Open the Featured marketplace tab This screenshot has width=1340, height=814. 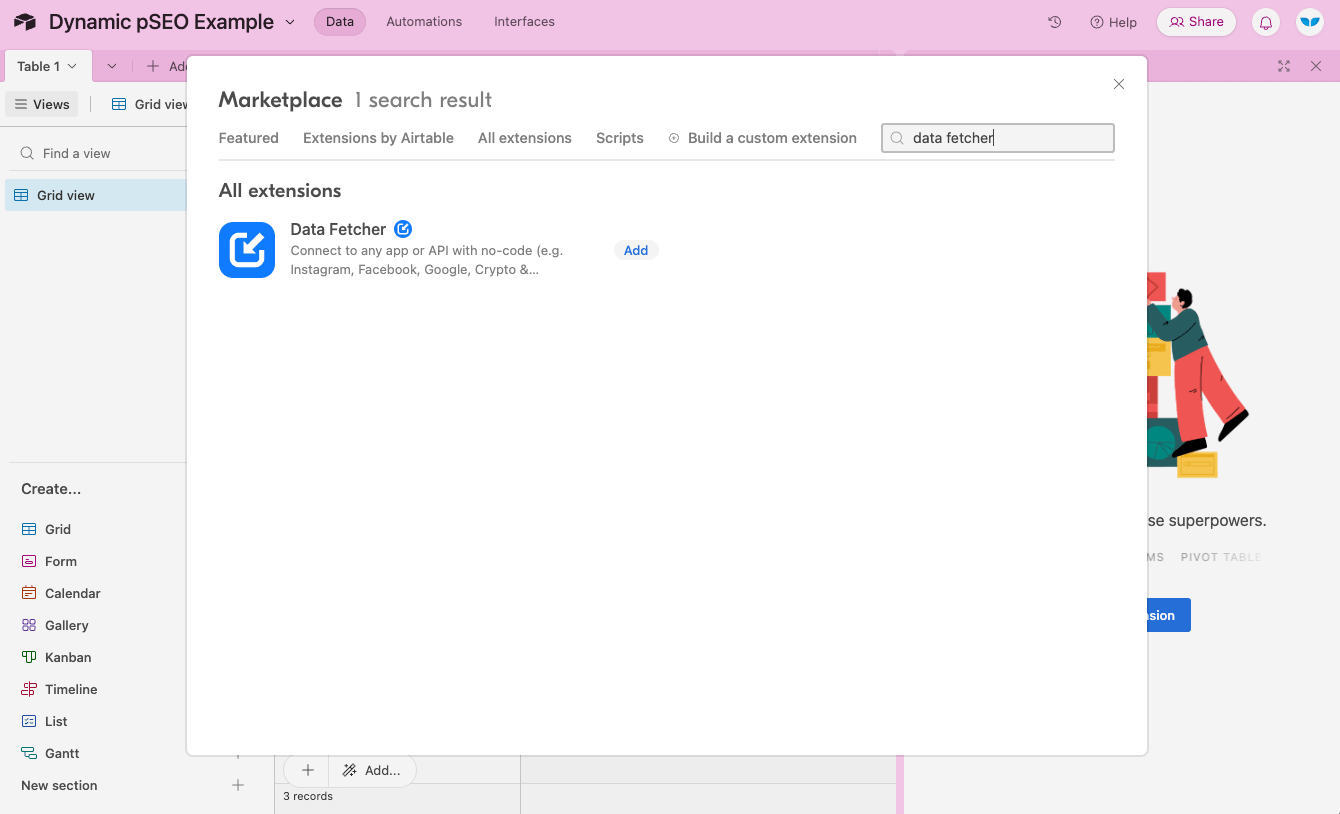pos(249,138)
